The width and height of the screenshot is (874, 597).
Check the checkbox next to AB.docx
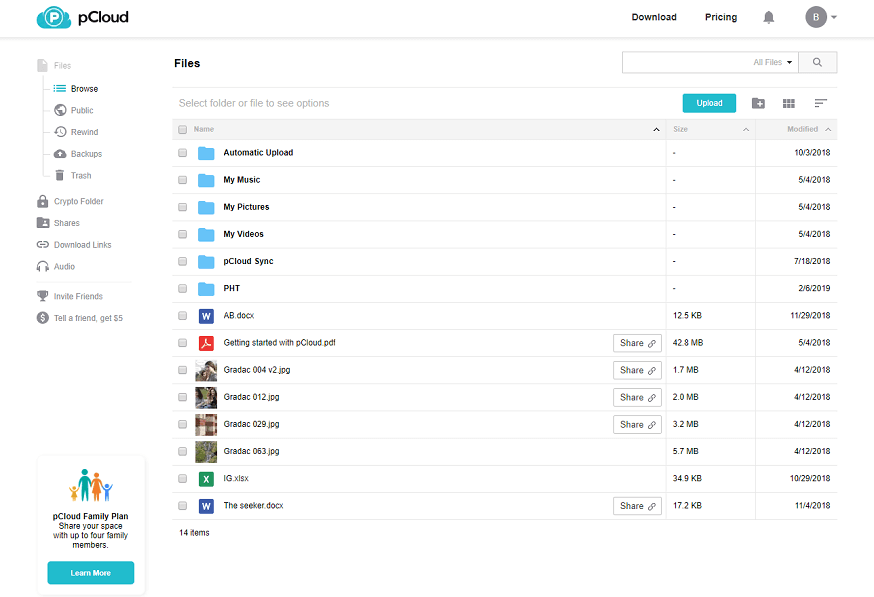pos(182,315)
